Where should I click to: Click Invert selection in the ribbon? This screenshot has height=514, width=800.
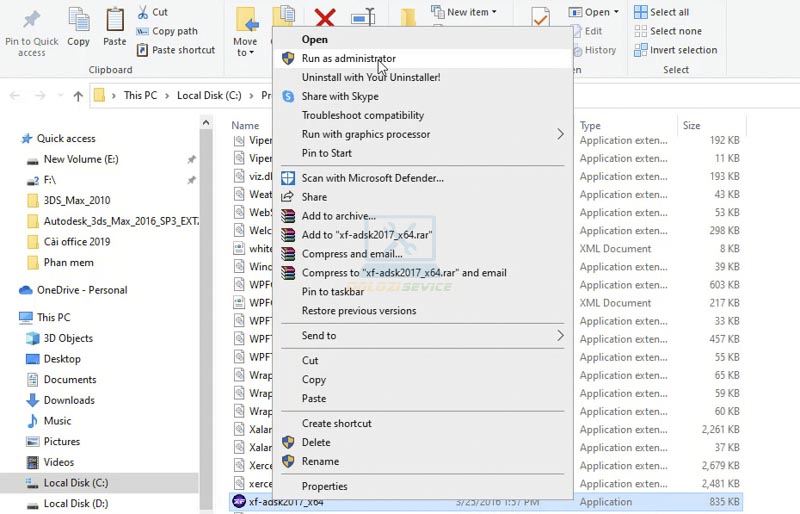pyautogui.click(x=674, y=50)
